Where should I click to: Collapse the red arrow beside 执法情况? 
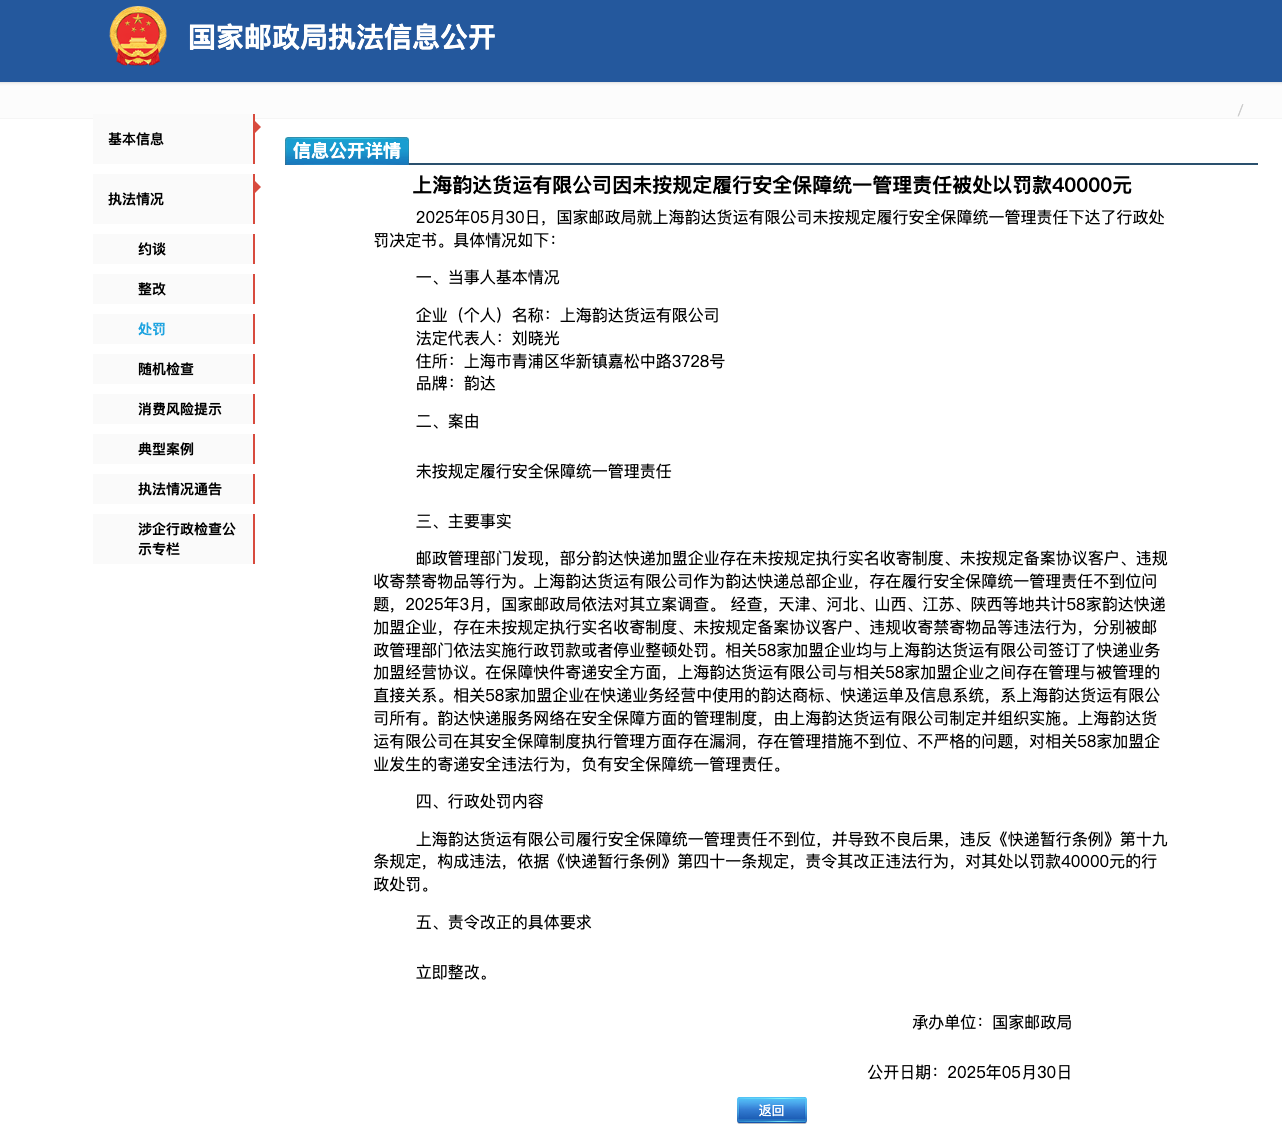[x=257, y=187]
